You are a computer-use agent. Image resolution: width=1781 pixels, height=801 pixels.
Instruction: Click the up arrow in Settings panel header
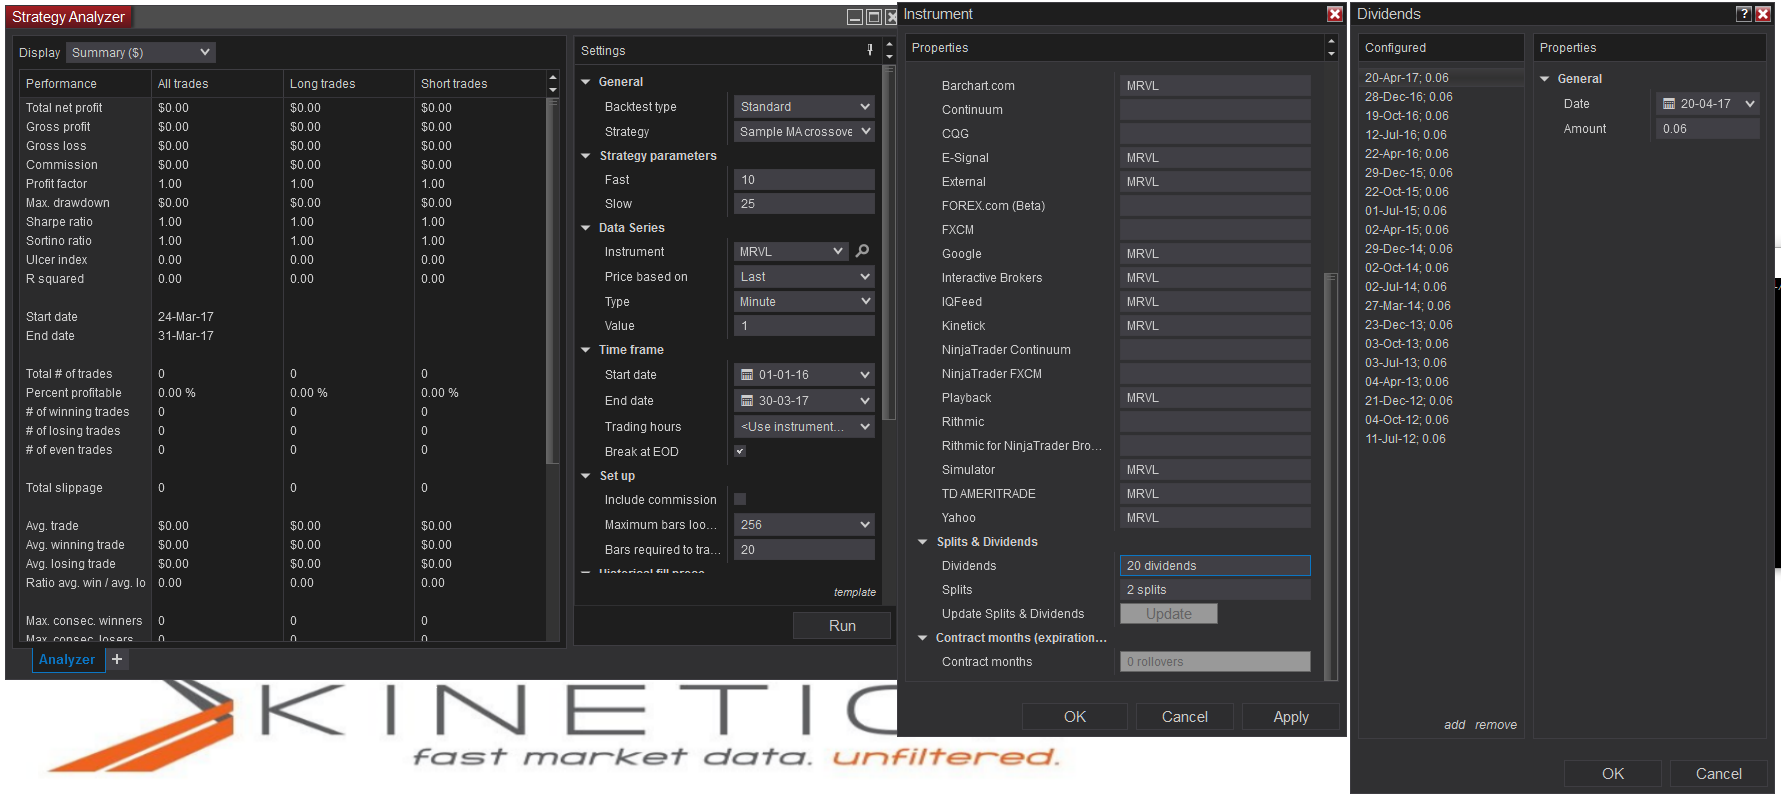click(889, 45)
